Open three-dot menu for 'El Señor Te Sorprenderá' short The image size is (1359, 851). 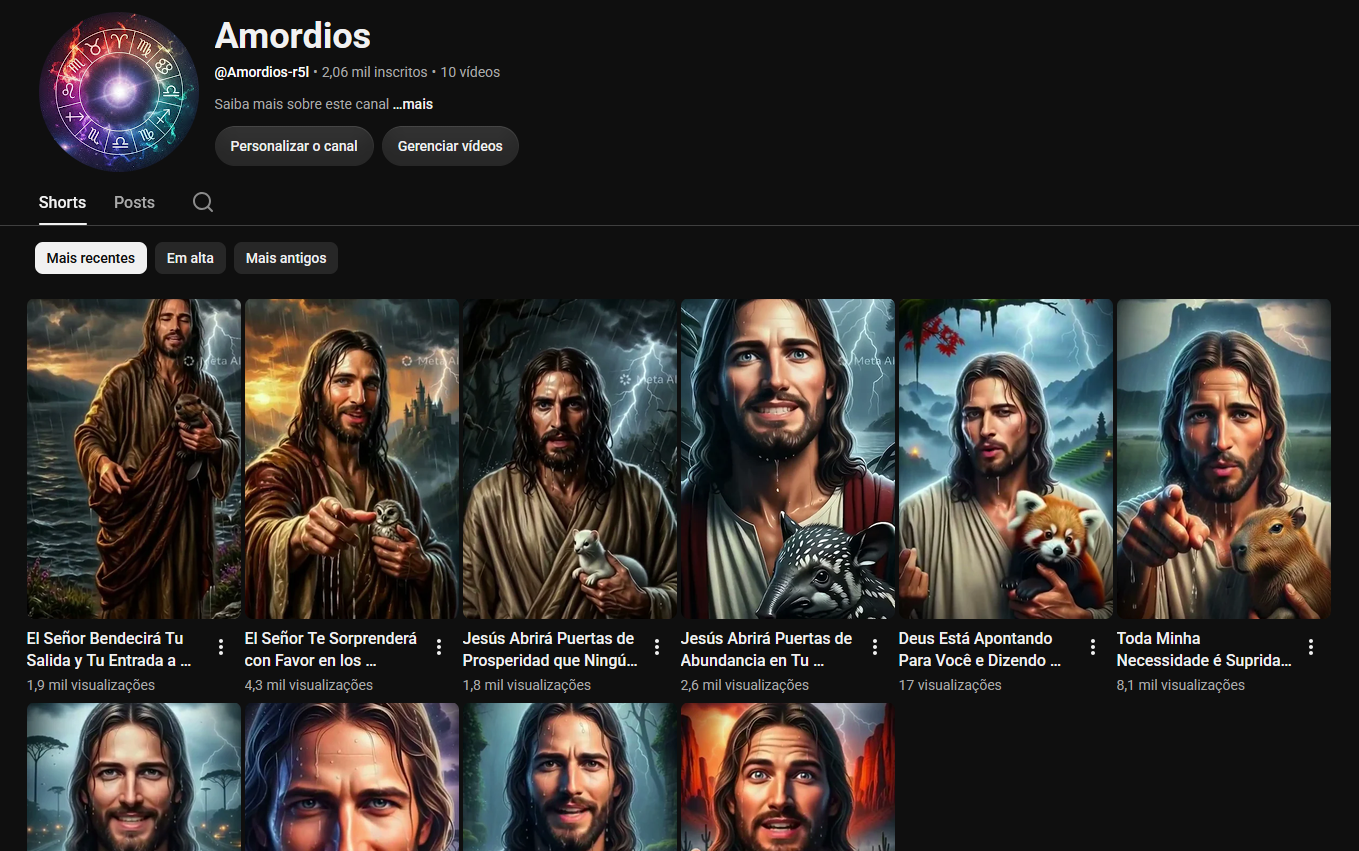[x=439, y=647]
